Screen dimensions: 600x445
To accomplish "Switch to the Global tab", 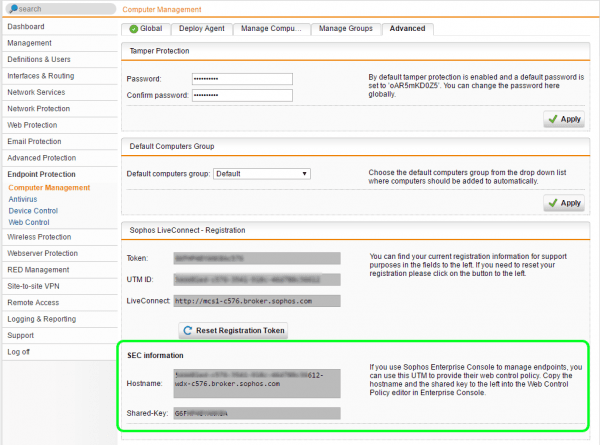I will pos(146,29).
